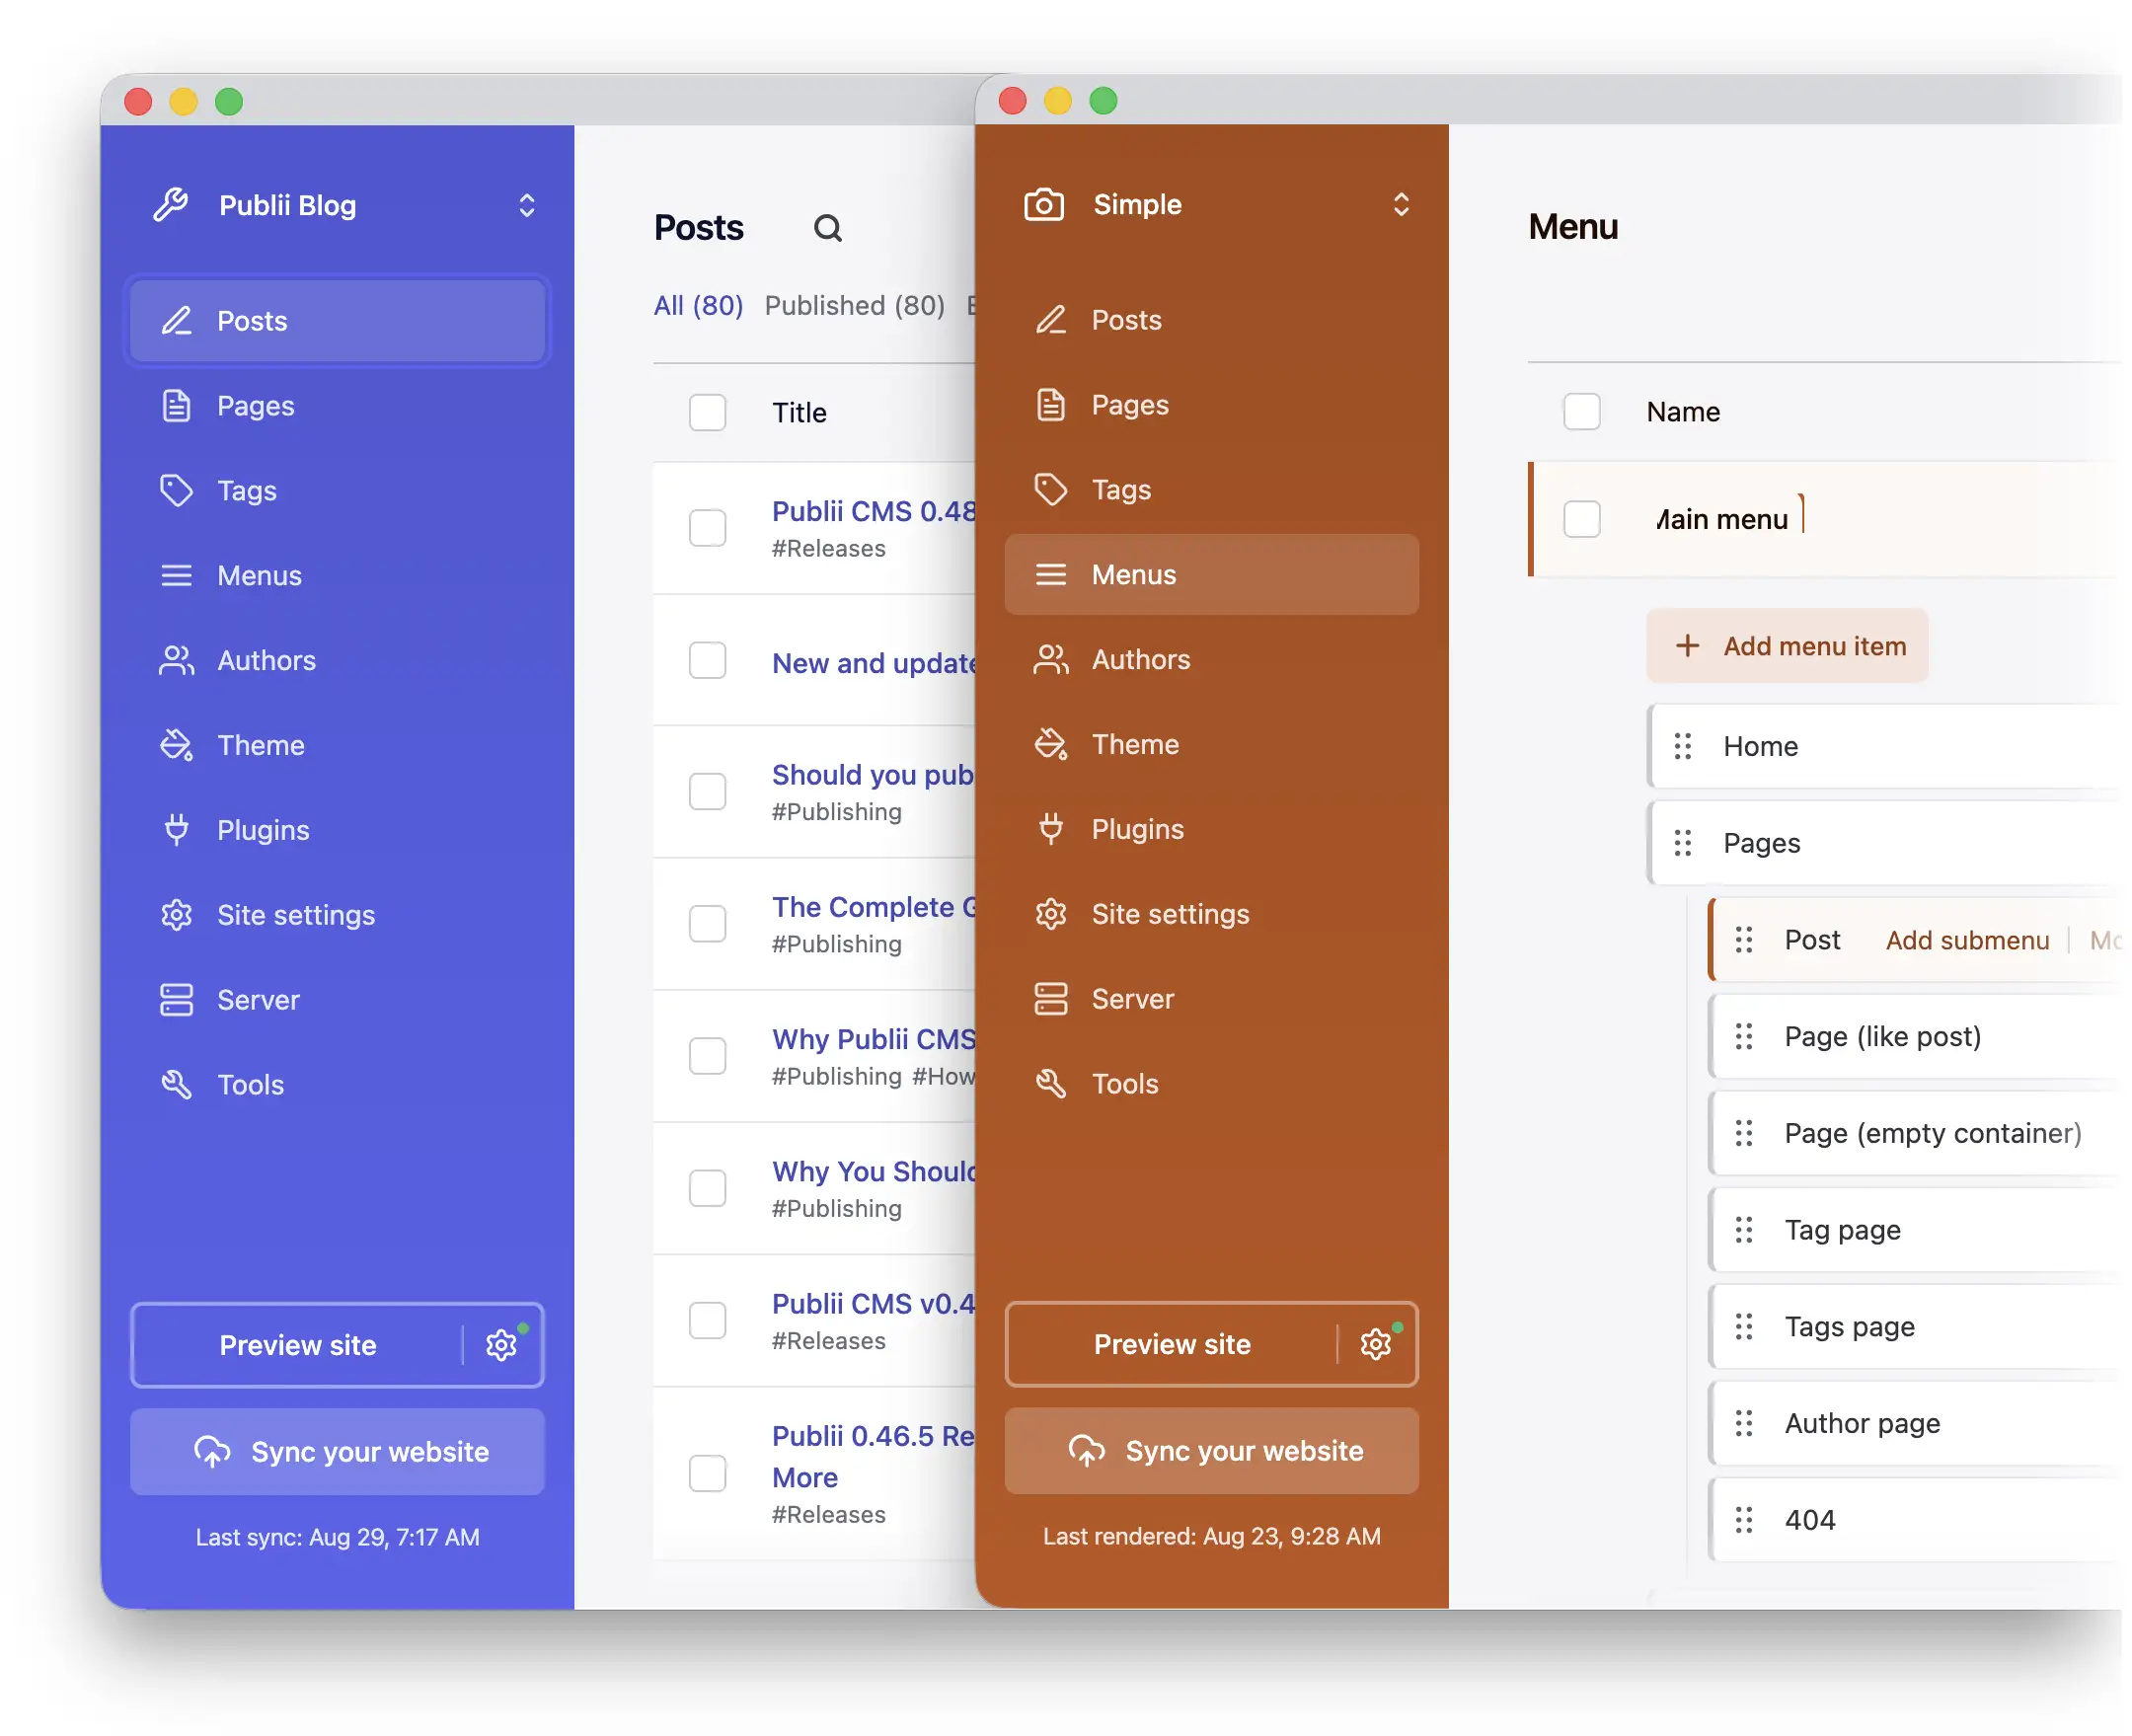2132x1736 pixels.
Task: Click the camera icon beside Simple
Action: click(x=1043, y=204)
